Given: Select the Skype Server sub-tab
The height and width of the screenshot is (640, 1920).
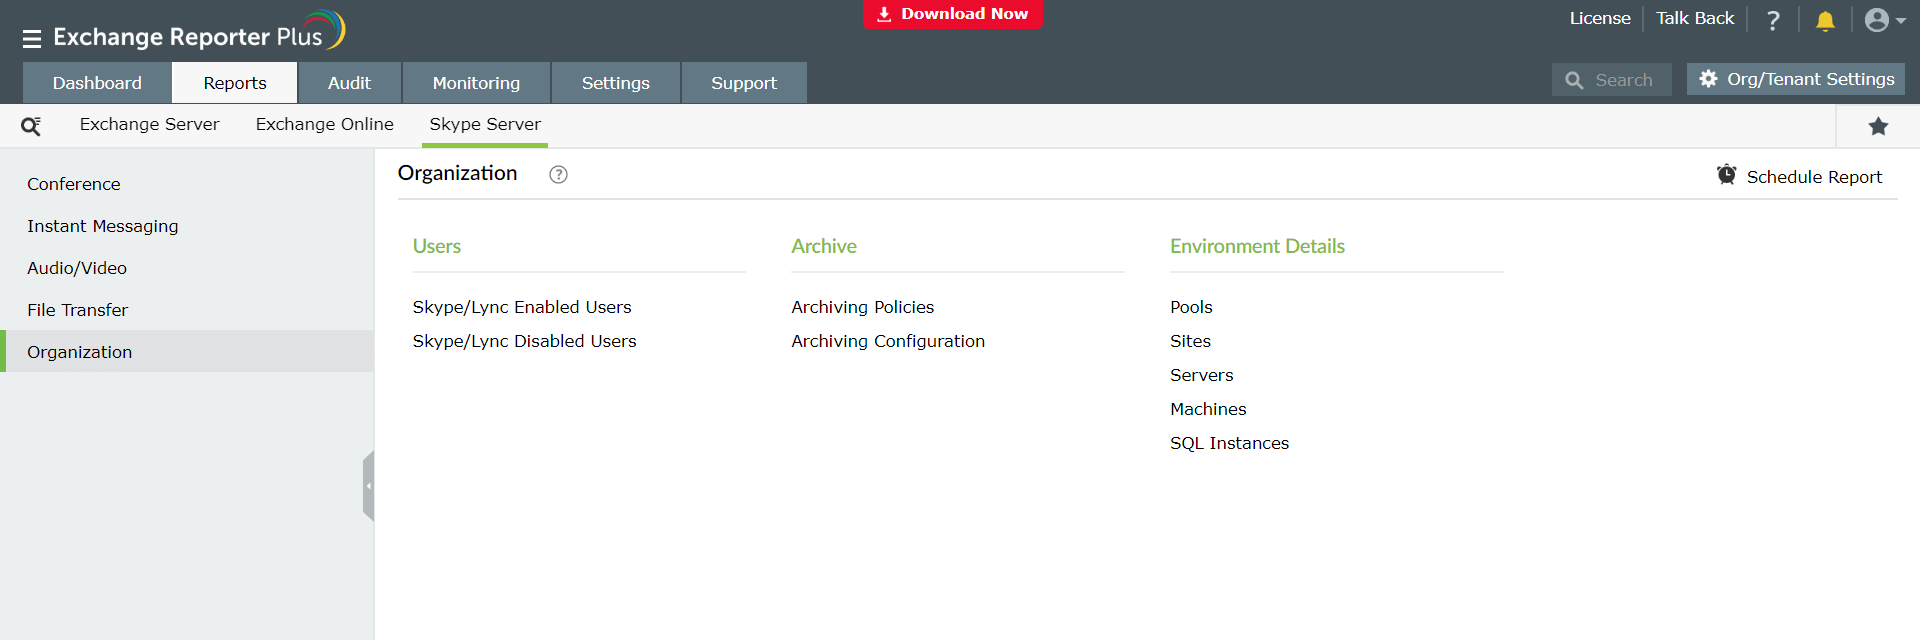Looking at the screenshot, I should click(485, 124).
